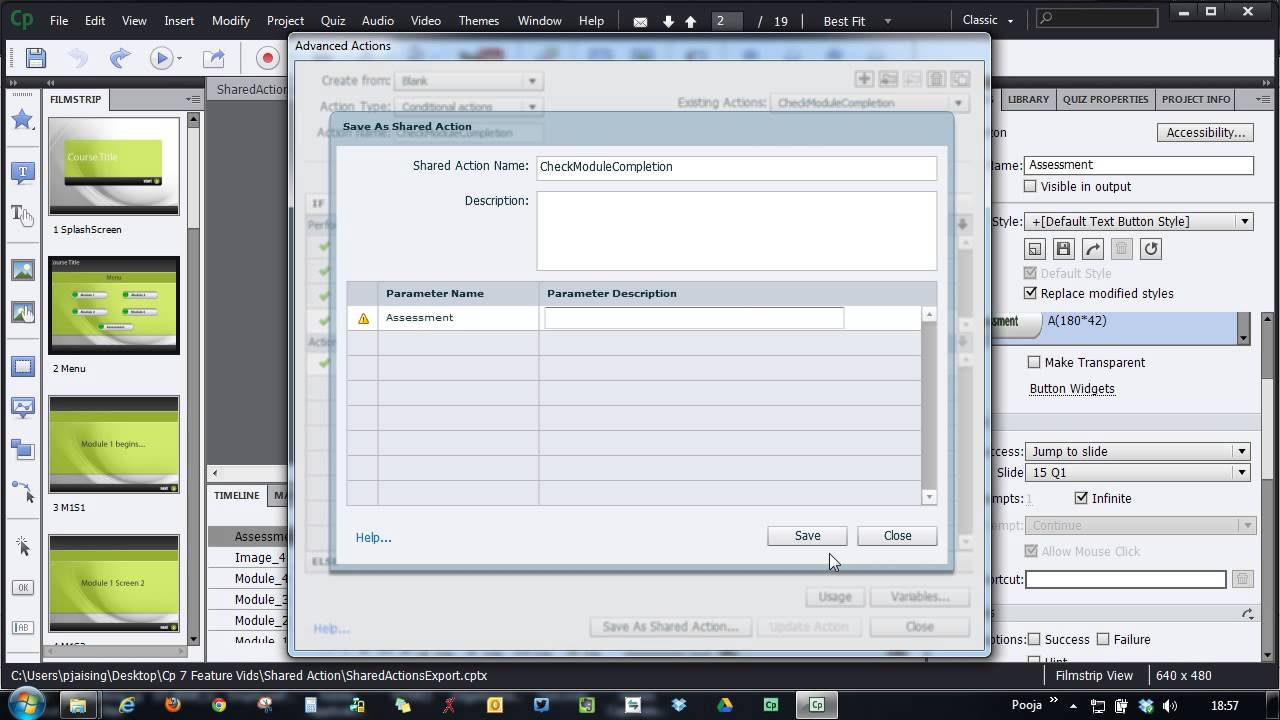Click the Shortcut input field
Screen dimensions: 1280x720
tap(1125, 579)
